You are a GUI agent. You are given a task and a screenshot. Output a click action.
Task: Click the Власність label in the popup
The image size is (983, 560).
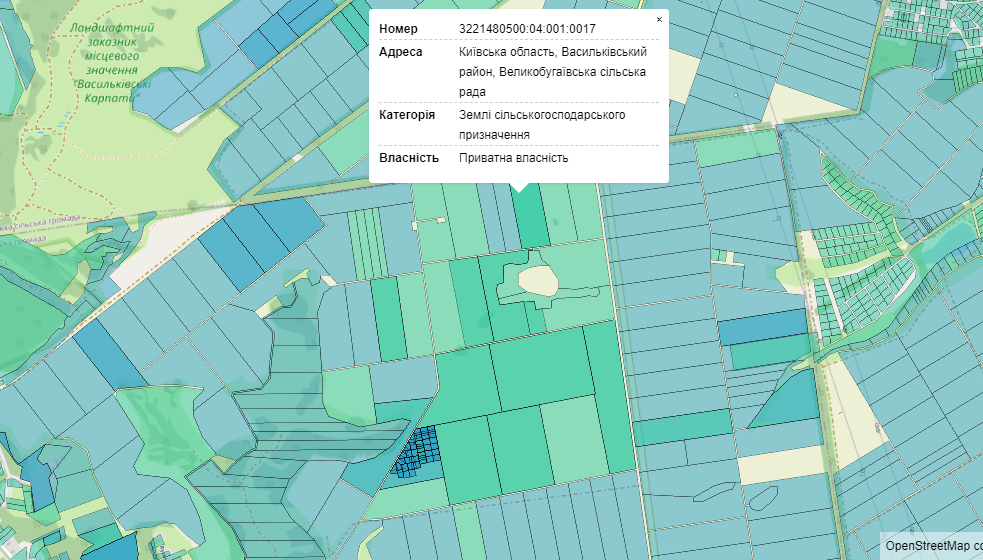pyautogui.click(x=408, y=158)
